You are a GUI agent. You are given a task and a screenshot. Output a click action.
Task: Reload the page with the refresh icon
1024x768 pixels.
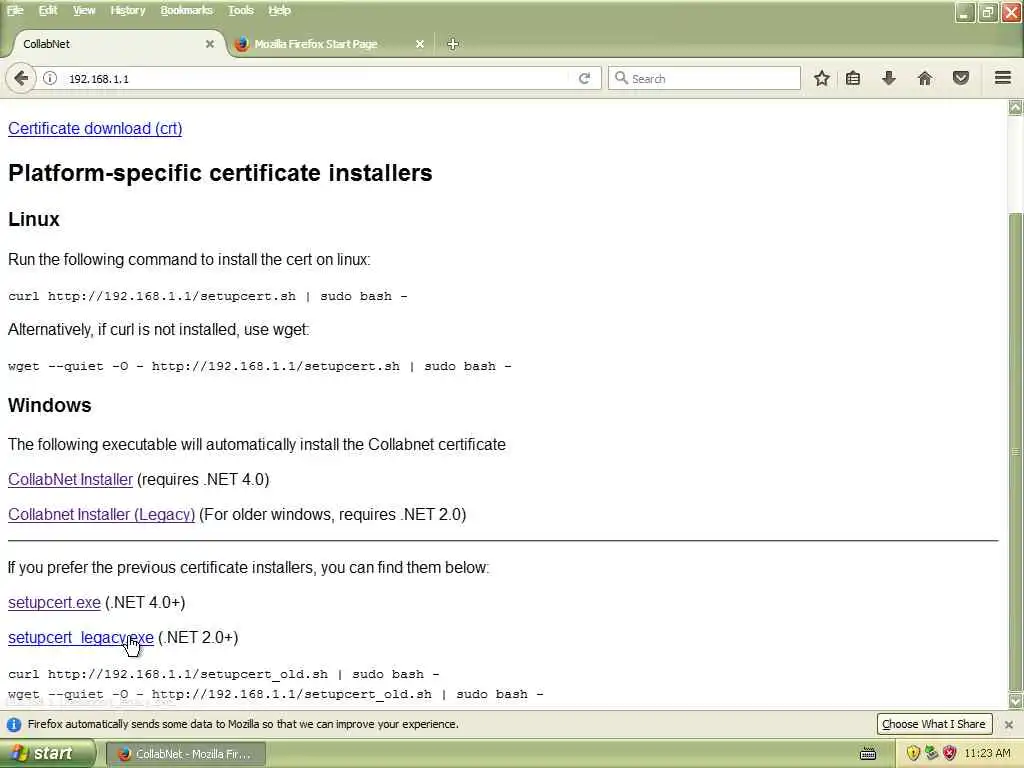[584, 78]
